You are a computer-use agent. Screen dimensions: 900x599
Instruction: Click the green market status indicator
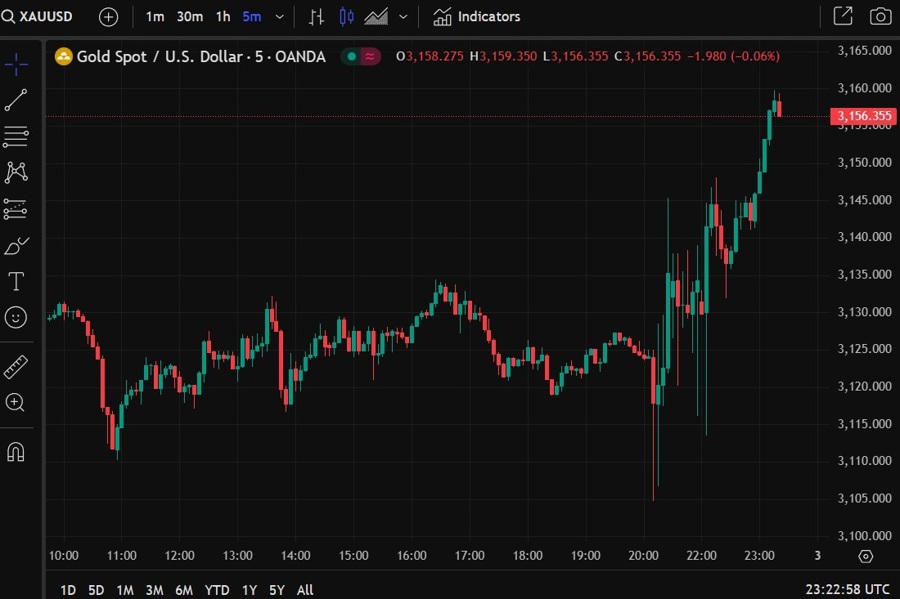click(x=352, y=56)
